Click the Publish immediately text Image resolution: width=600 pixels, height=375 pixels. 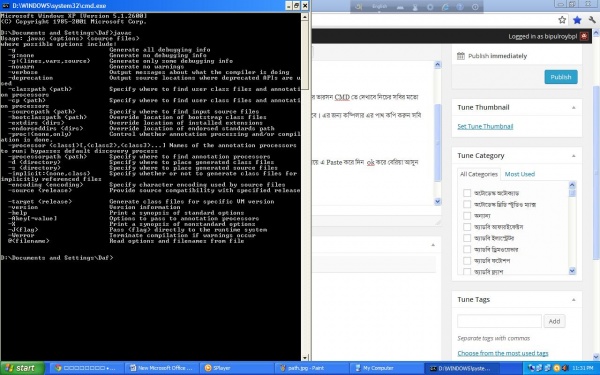click(x=497, y=56)
